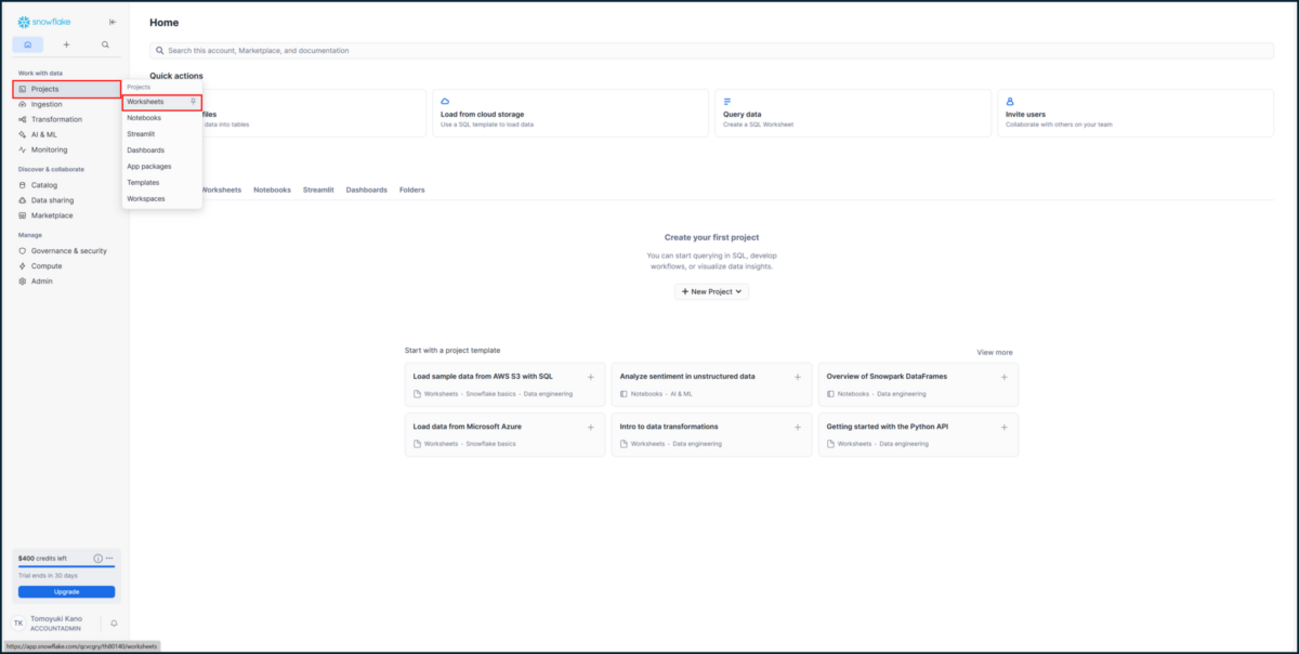
Task: Pin Worksheets using the pin icon
Action: tap(193, 102)
